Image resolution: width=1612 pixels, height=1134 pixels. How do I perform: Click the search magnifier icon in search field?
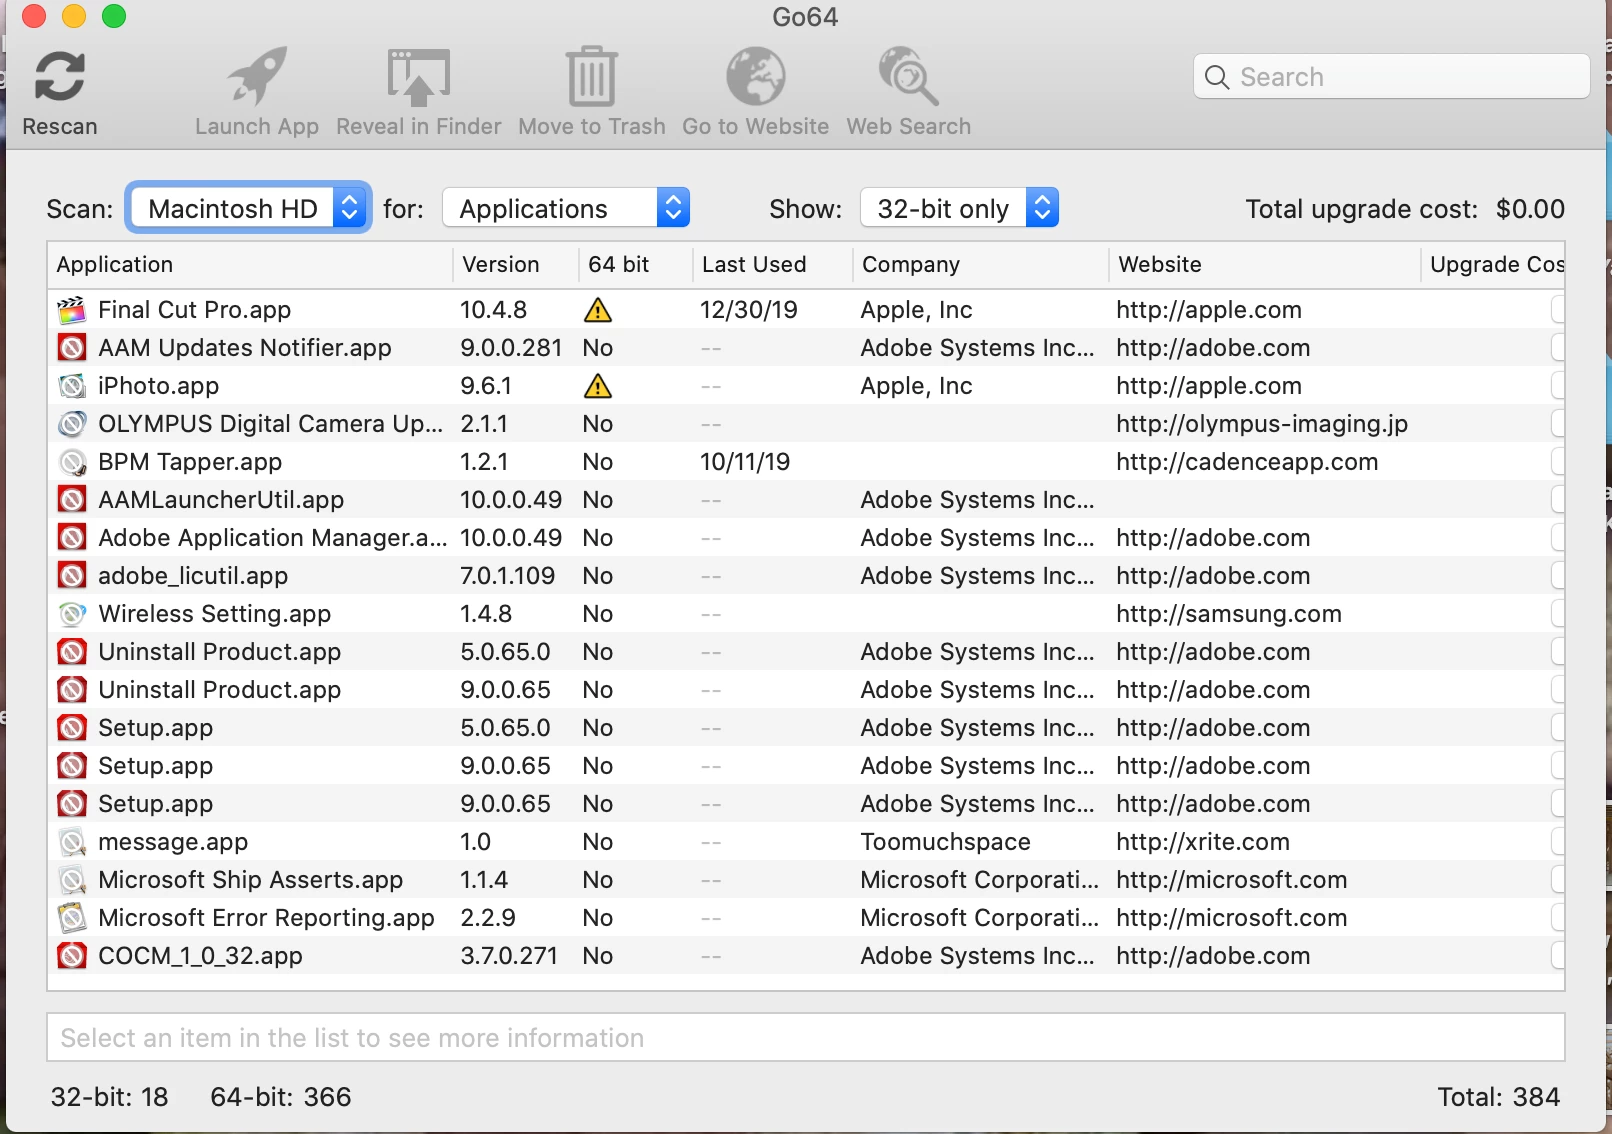(1217, 77)
